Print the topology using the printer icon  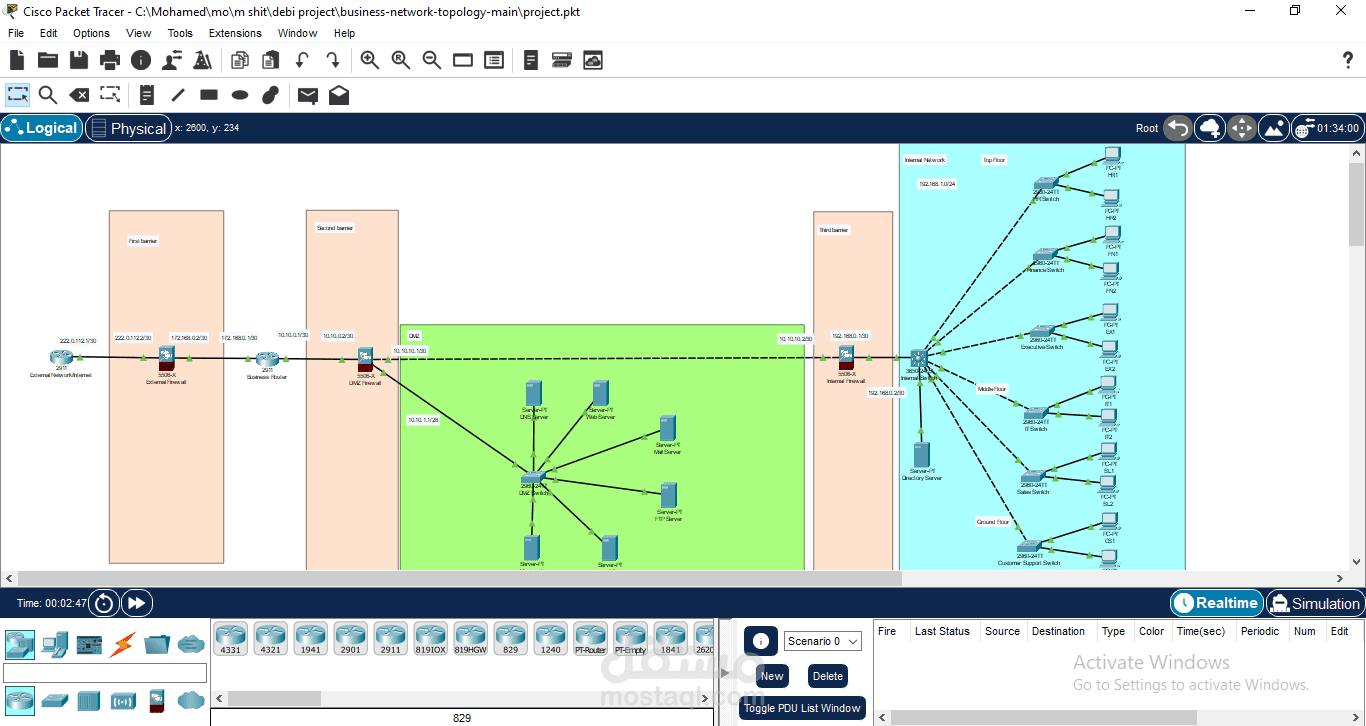tap(110, 60)
